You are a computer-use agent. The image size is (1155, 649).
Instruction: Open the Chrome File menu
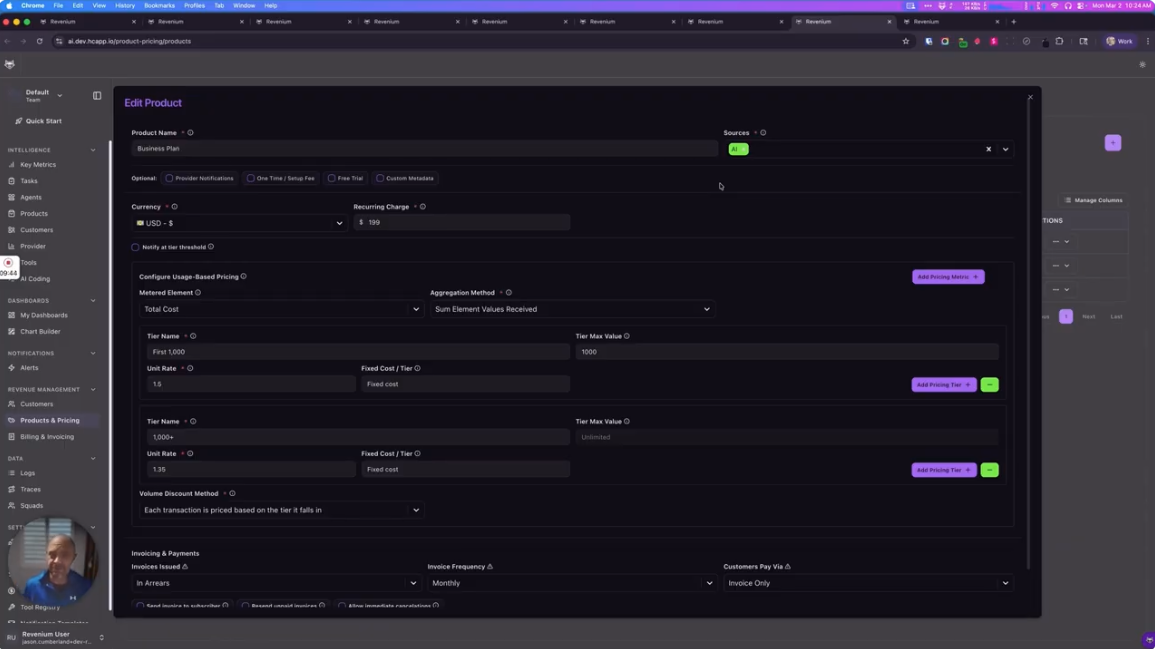pos(59,5)
